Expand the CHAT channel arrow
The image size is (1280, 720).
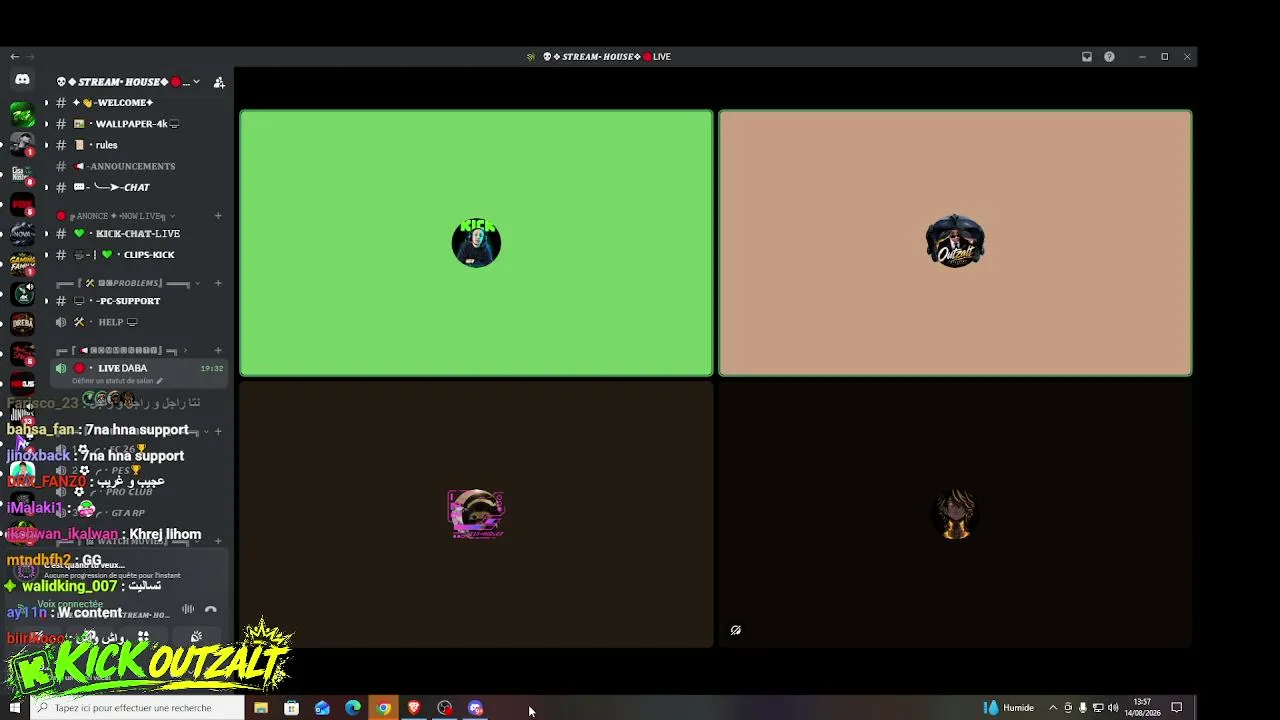(x=46, y=187)
